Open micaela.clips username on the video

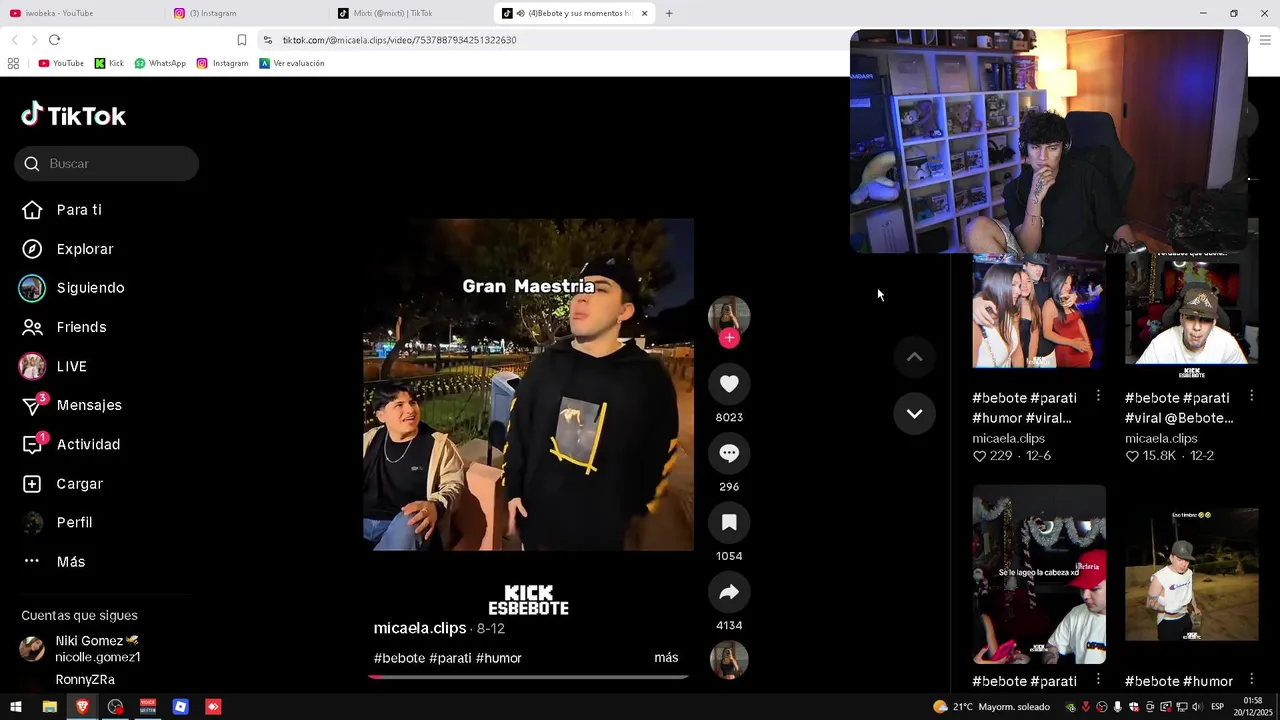tap(420, 628)
